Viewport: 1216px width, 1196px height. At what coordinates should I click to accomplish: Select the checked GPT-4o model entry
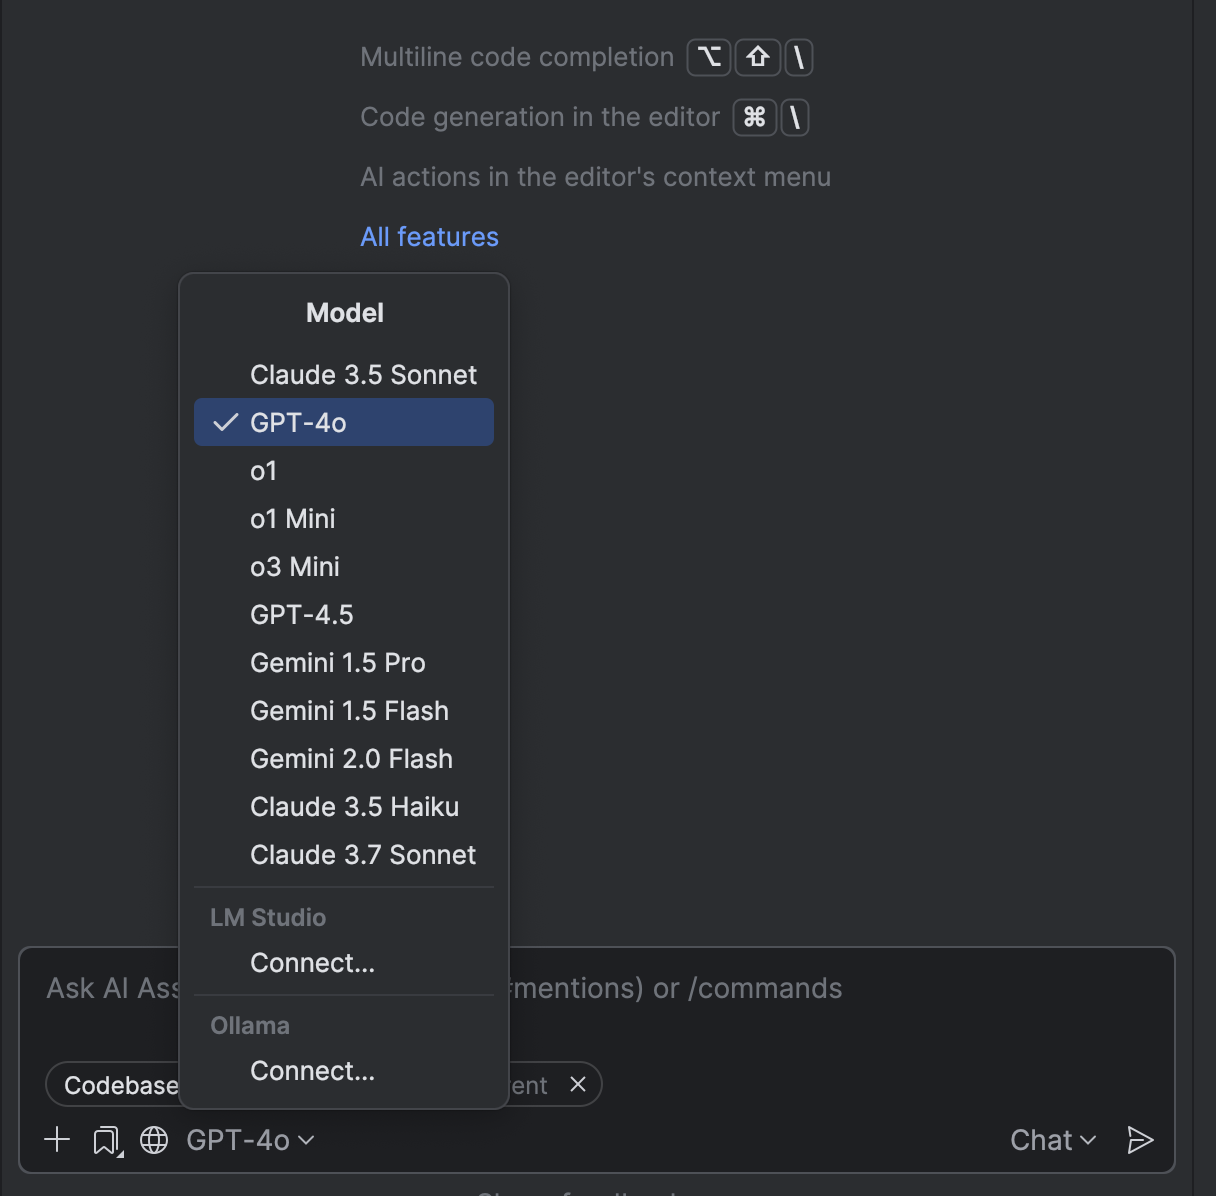343,422
